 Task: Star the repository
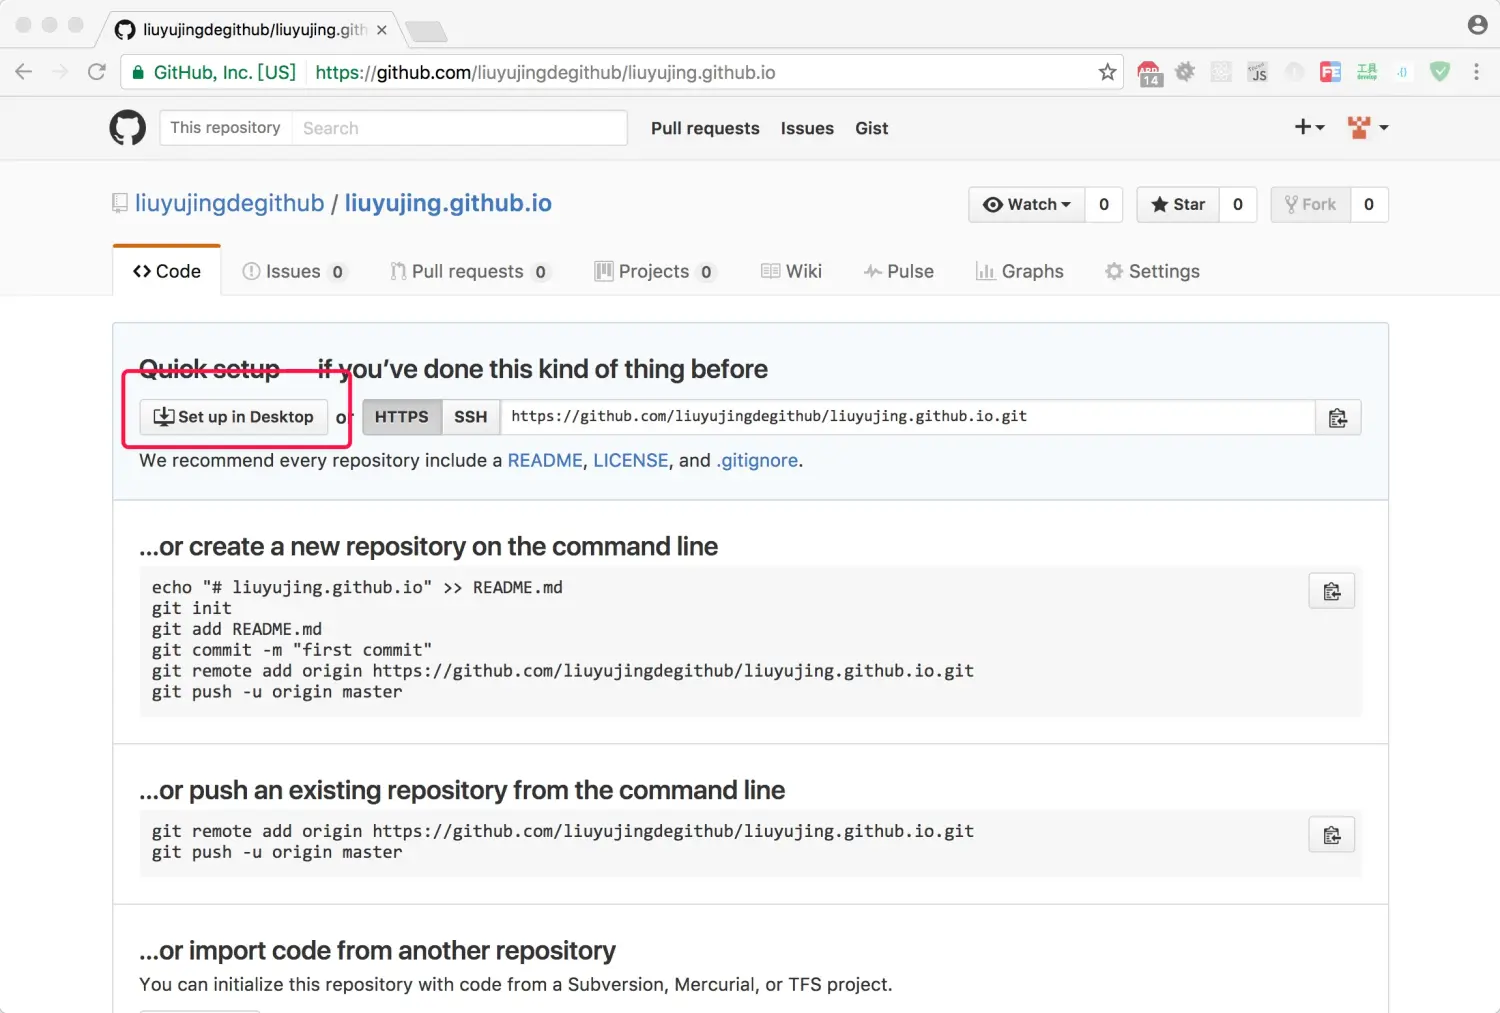pos(1178,204)
